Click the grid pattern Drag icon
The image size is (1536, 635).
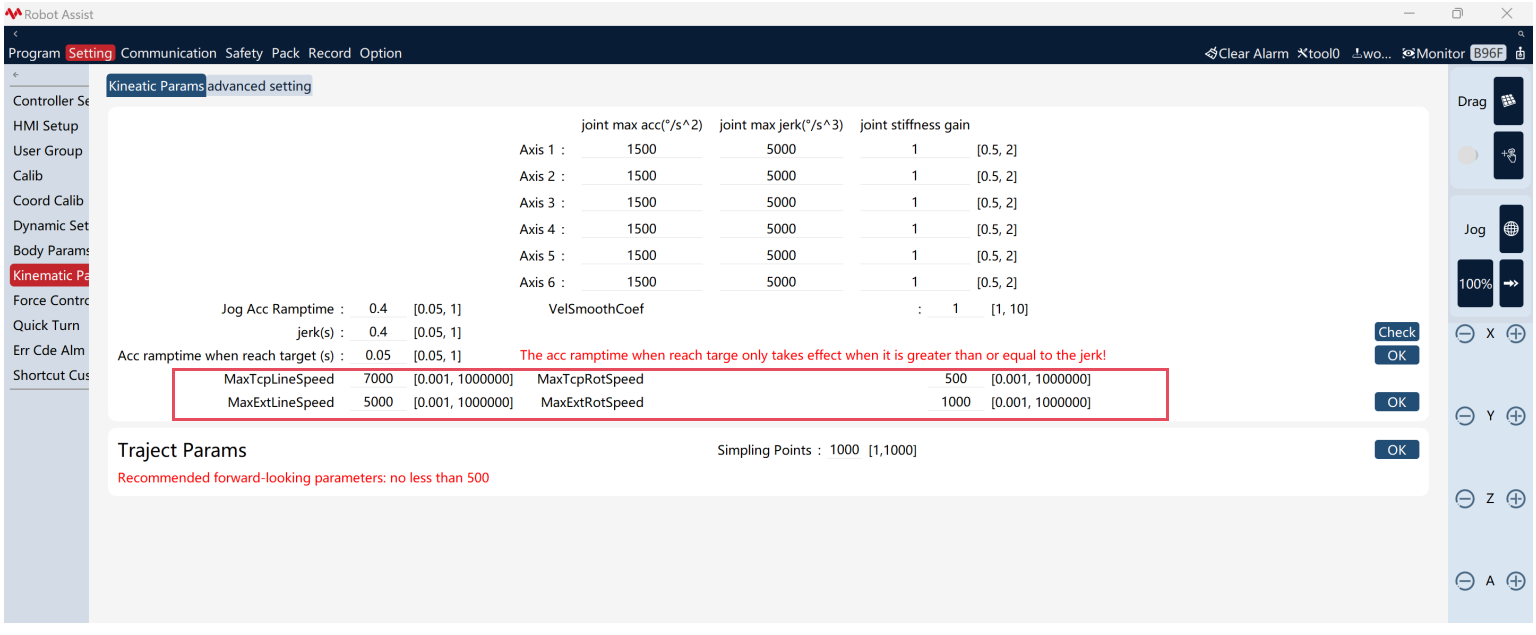(1508, 101)
